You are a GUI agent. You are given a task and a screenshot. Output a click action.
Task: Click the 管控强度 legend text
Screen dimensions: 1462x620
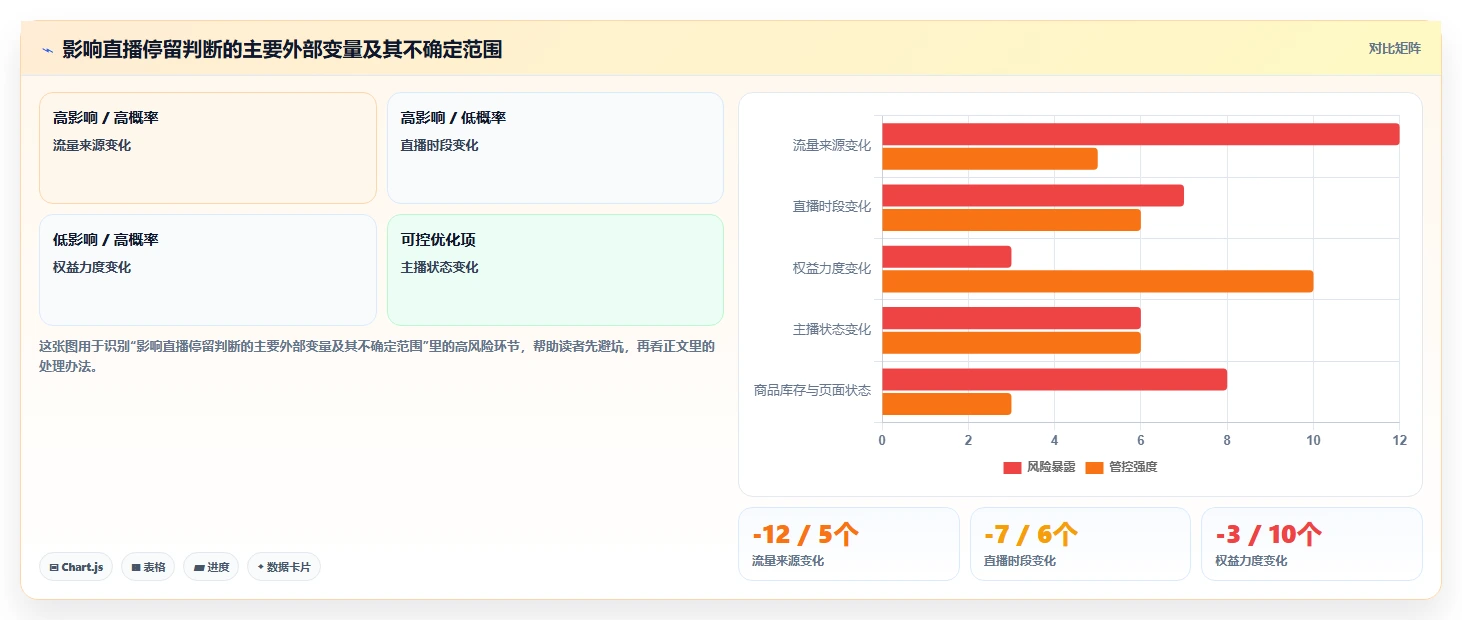click(x=1133, y=467)
